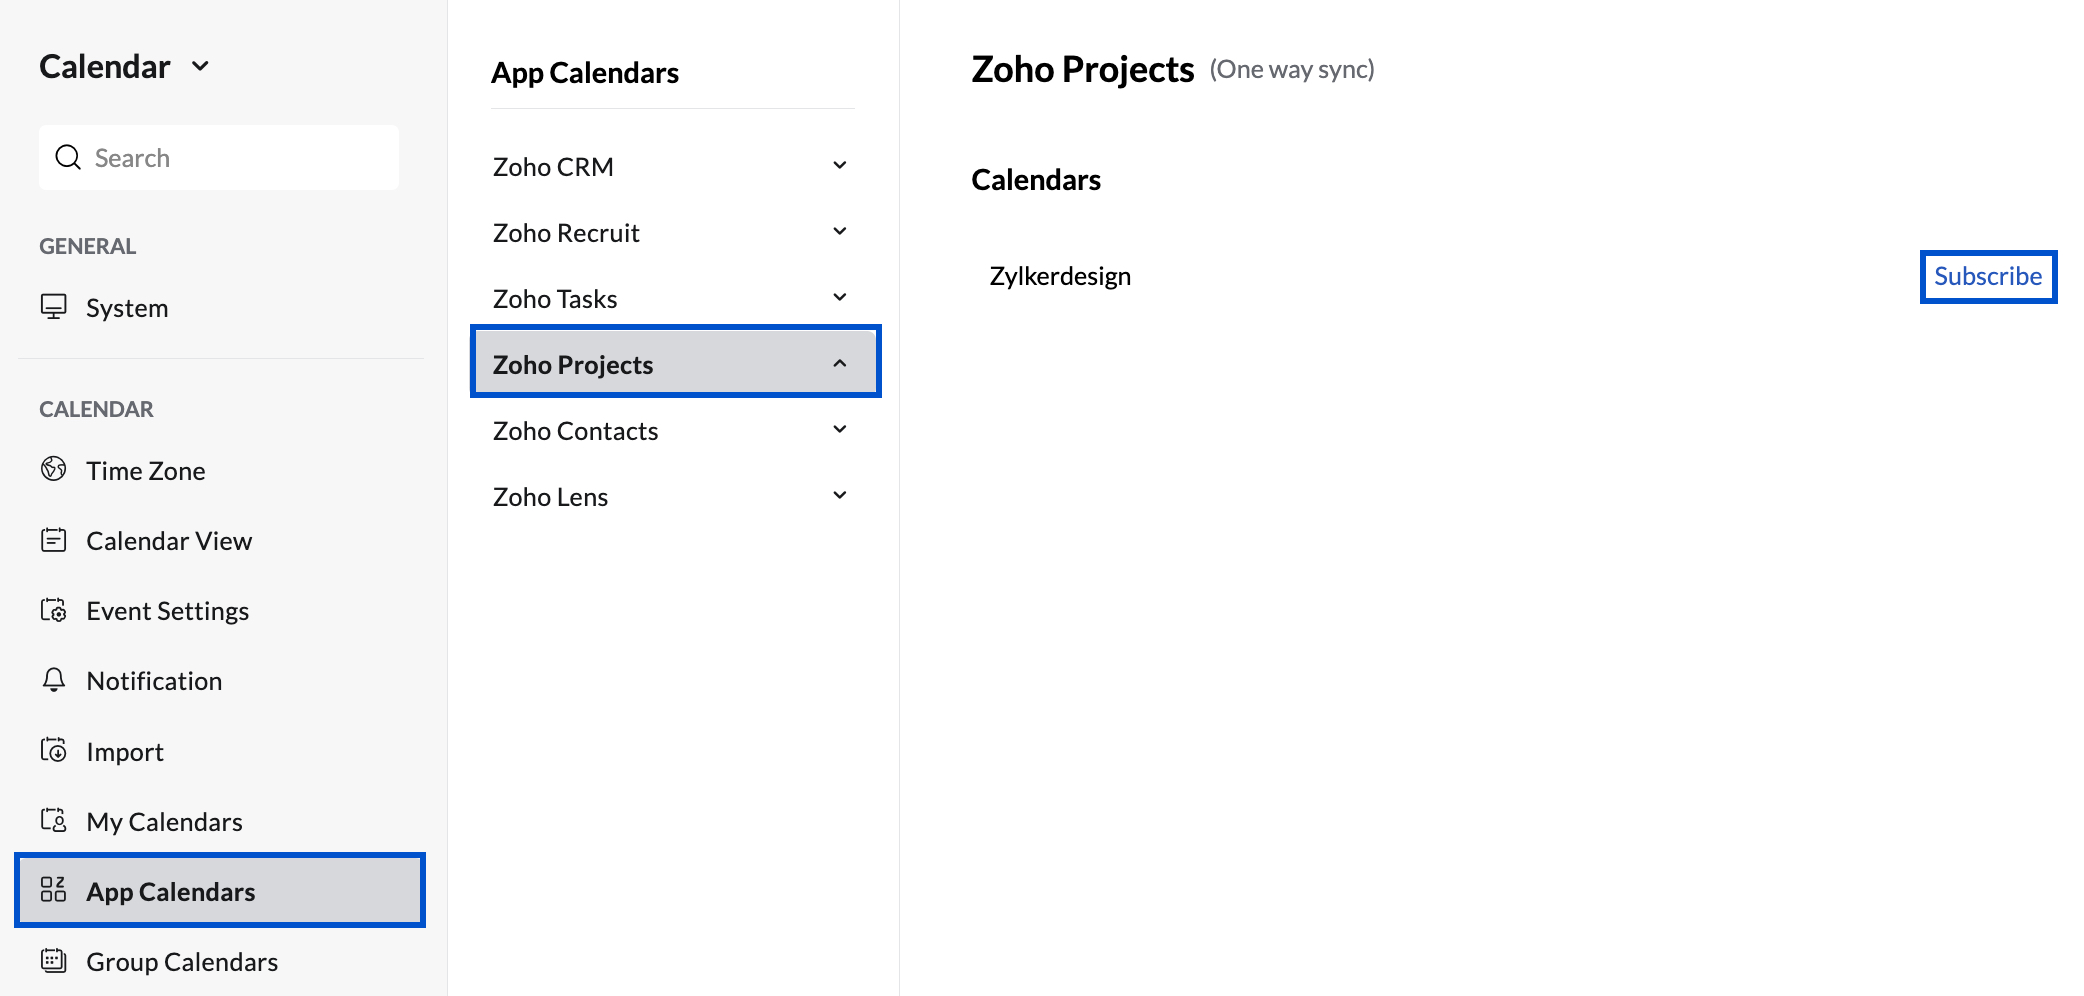Image resolution: width=2084 pixels, height=996 pixels.
Task: Expand the Zoho CRM section chevron
Action: pyautogui.click(x=840, y=165)
